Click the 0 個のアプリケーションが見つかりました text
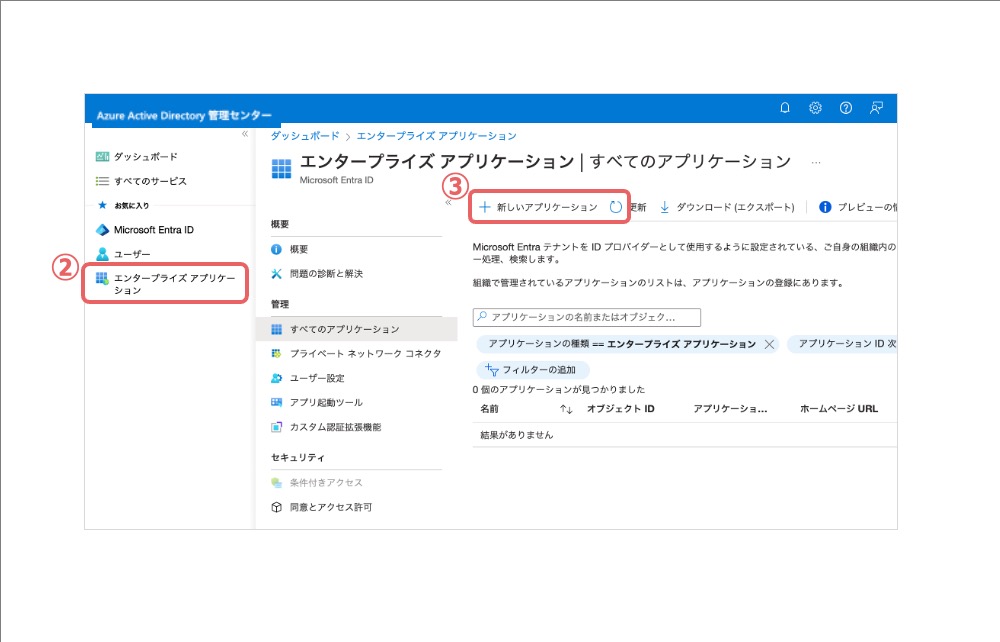 tap(559, 390)
